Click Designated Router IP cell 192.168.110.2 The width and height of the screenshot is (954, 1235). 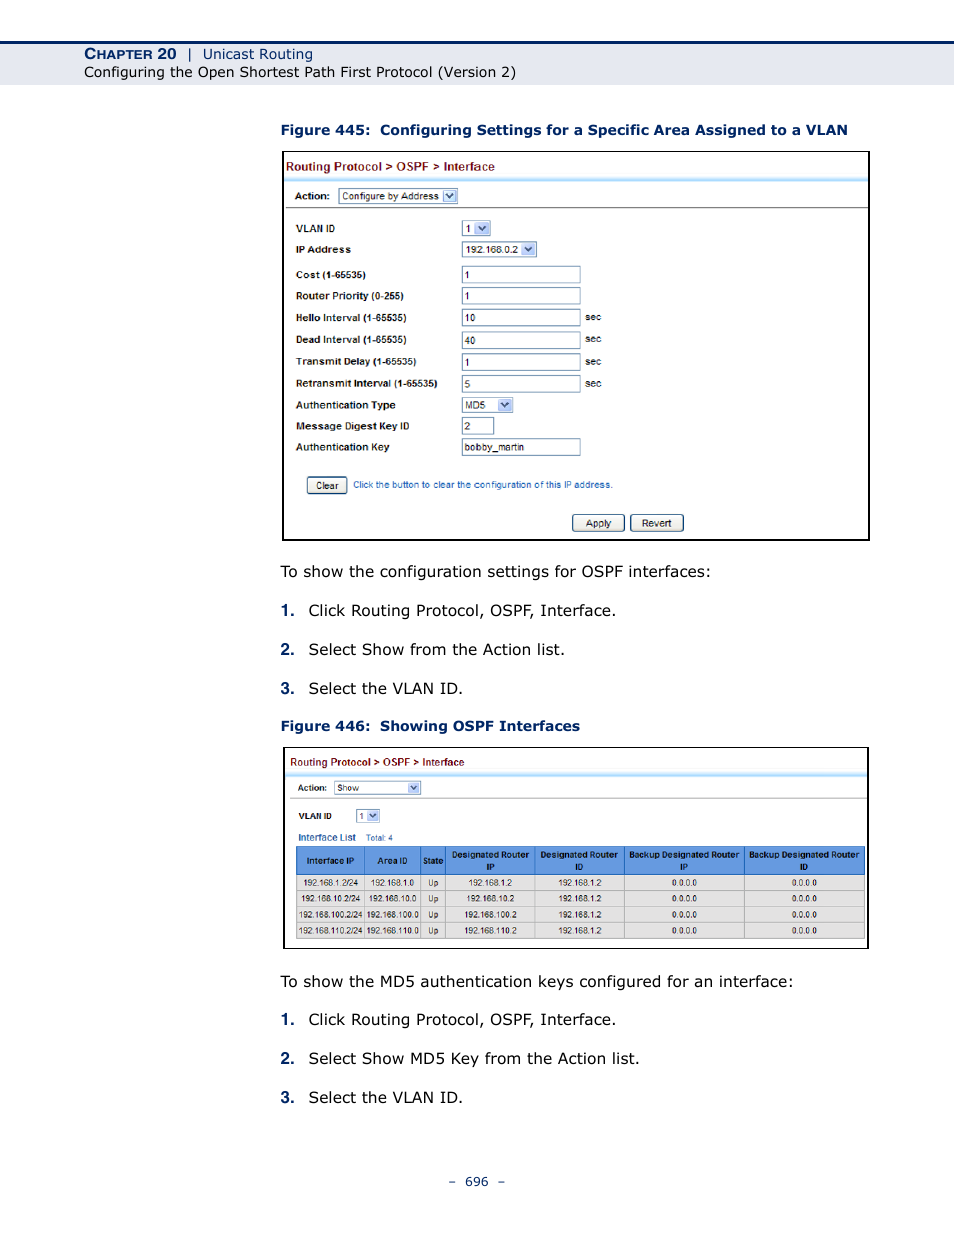(x=490, y=931)
